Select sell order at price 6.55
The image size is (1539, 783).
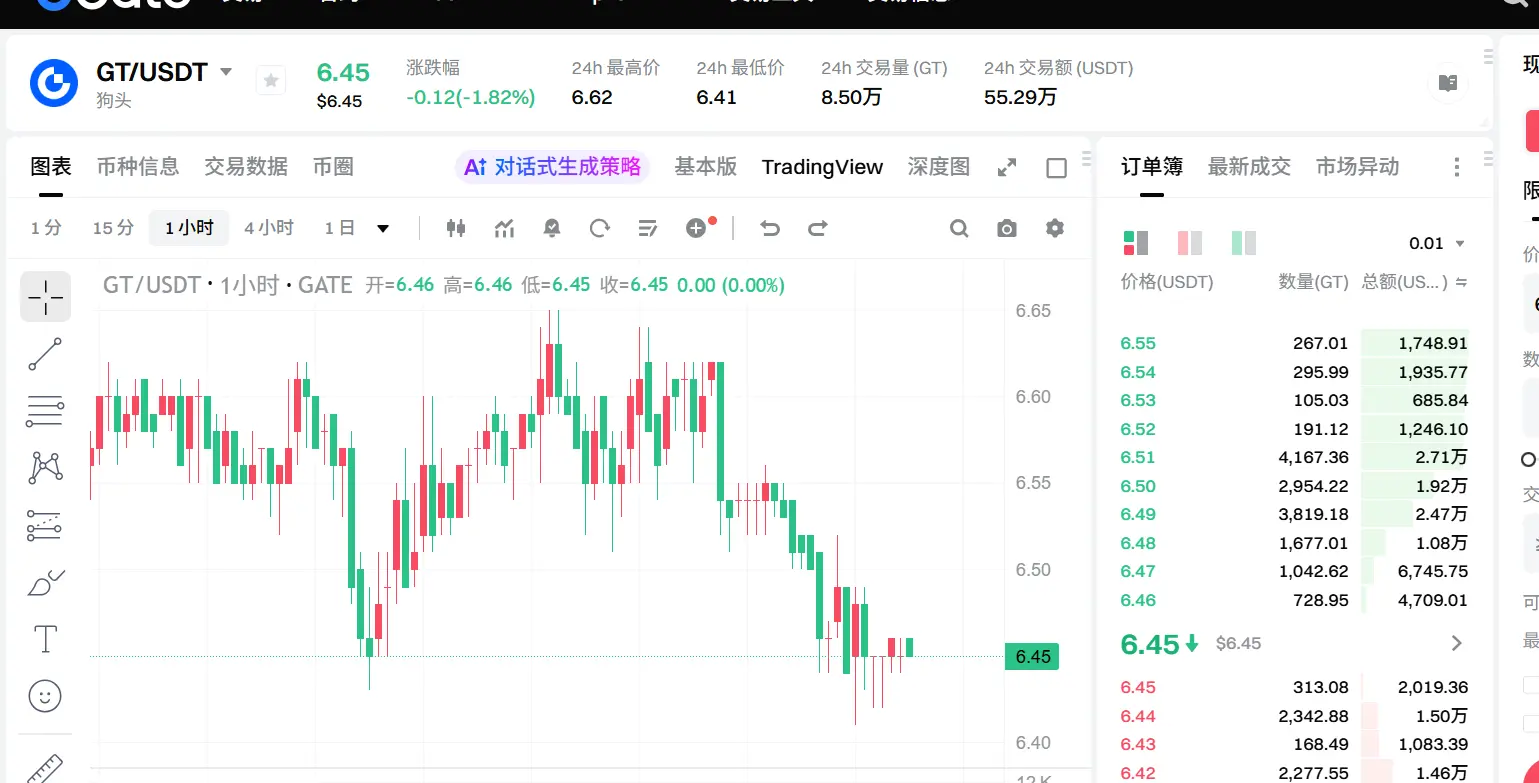click(1294, 343)
